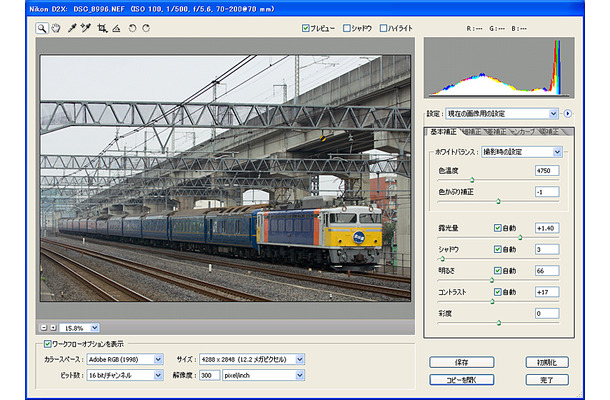610x400 pixels.
Task: Open the 設定 dropdown
Action: 502,114
